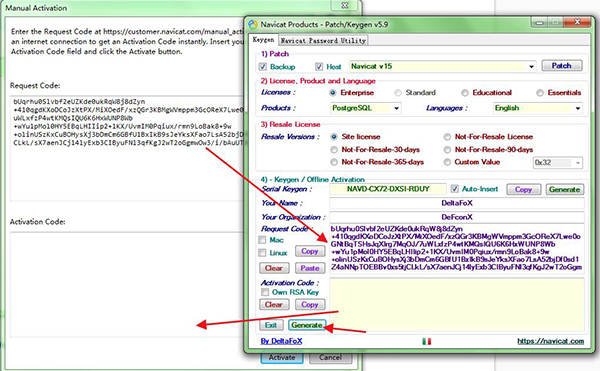The image size is (600, 371).
Task: Select the Custom Value radio
Action: tap(447, 162)
